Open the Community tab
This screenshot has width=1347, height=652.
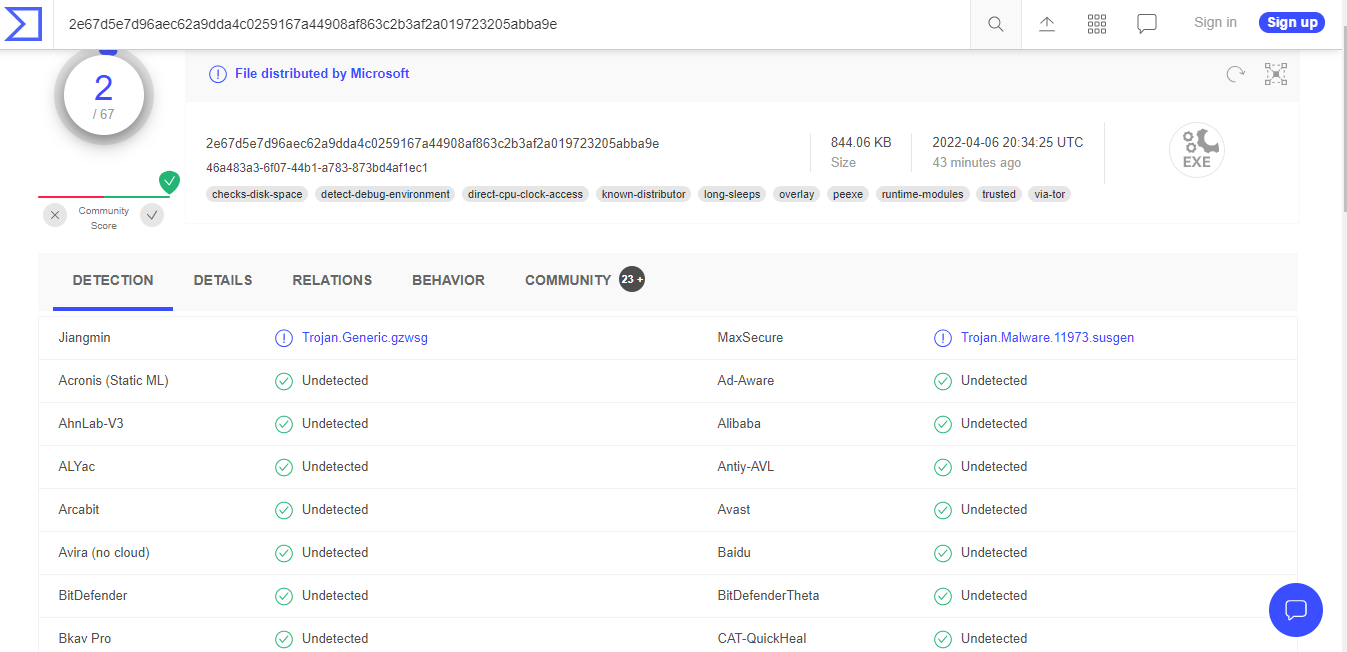pyautogui.click(x=568, y=280)
